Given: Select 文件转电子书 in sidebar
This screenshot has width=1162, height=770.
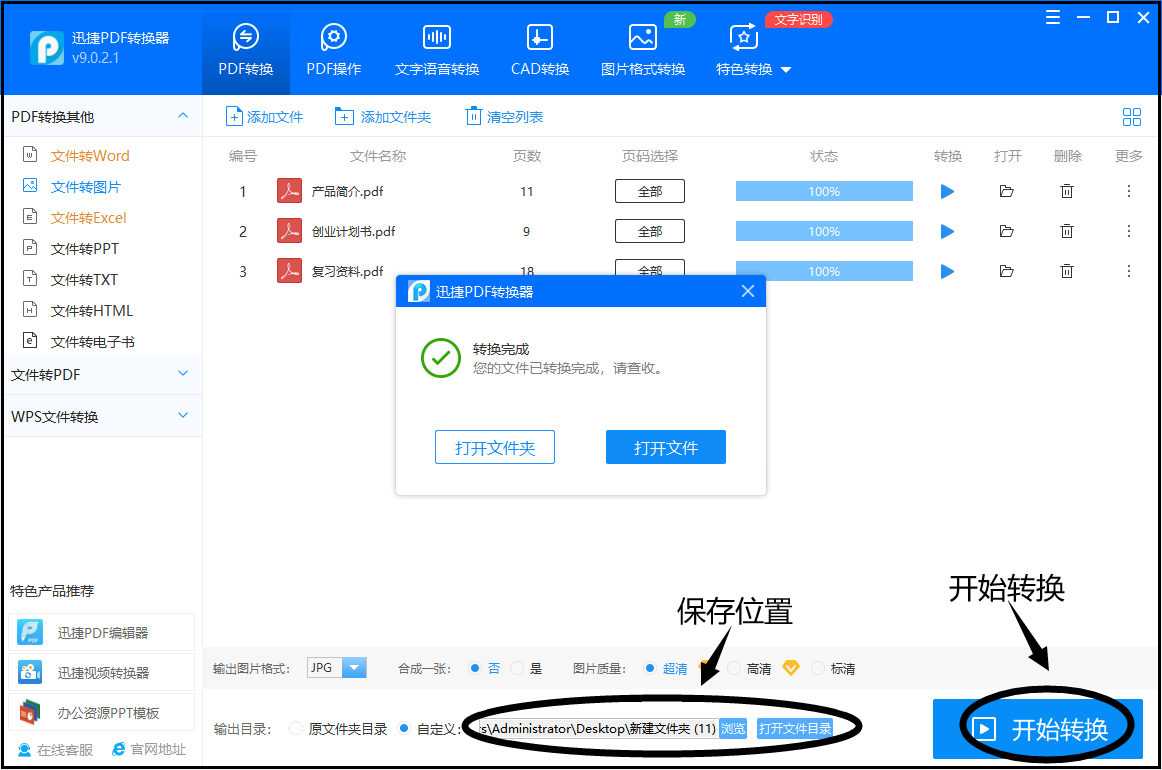Looking at the screenshot, I should 92,342.
